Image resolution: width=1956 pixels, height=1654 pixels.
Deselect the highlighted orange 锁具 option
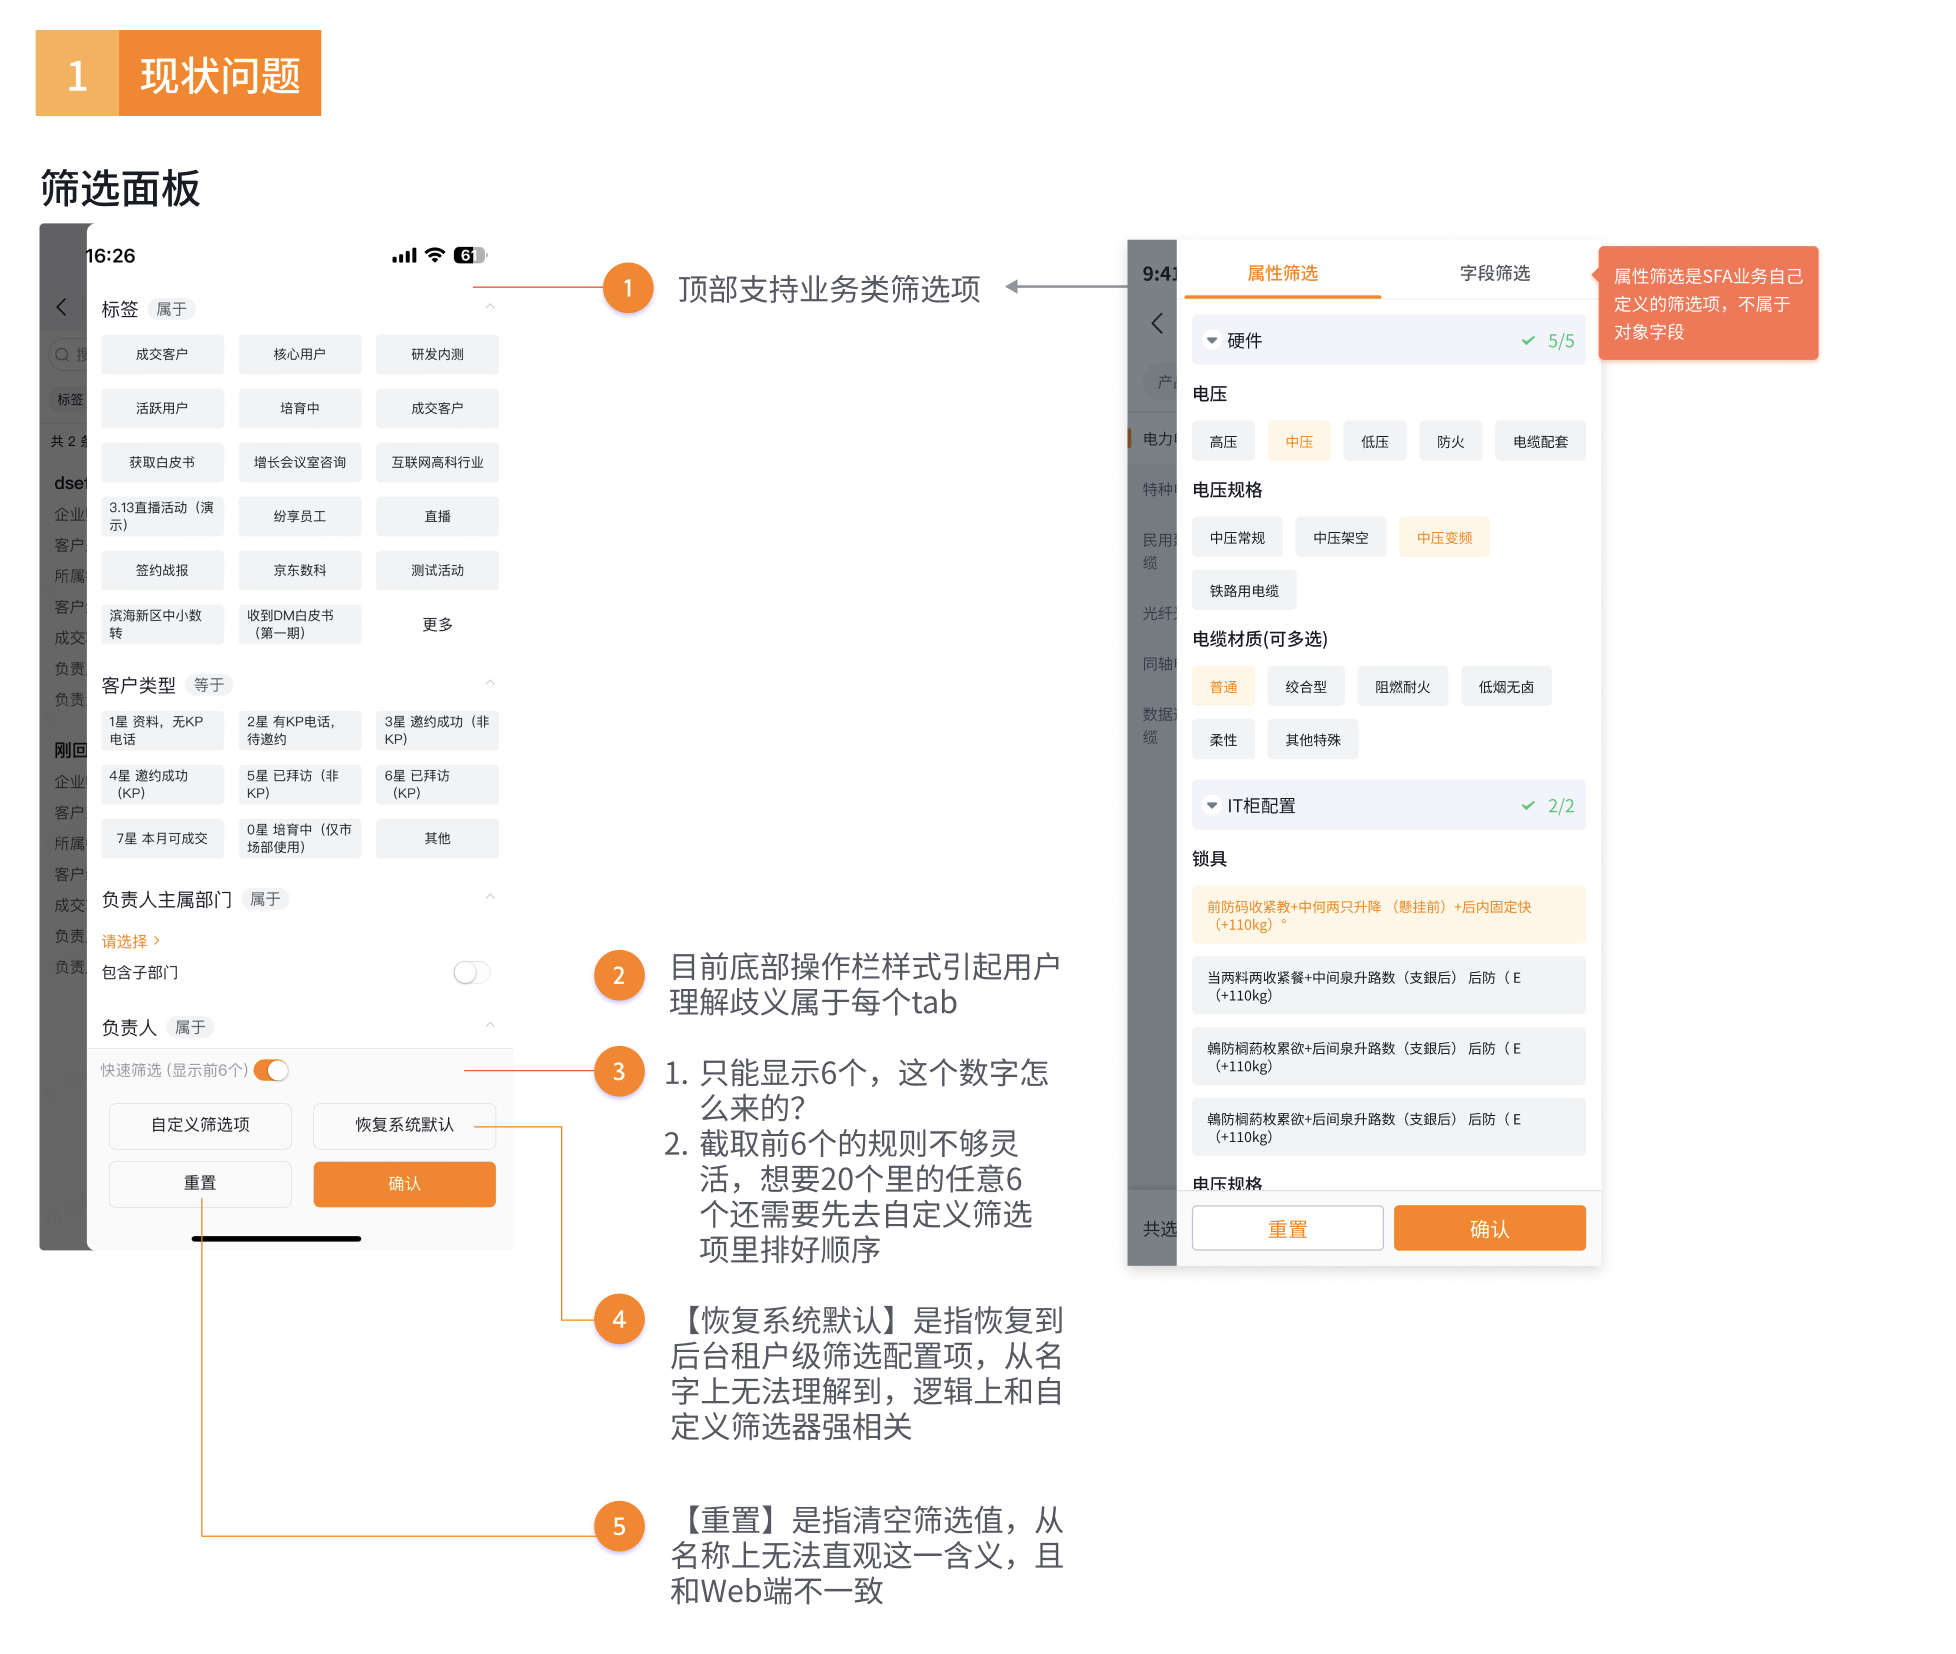(1388, 914)
